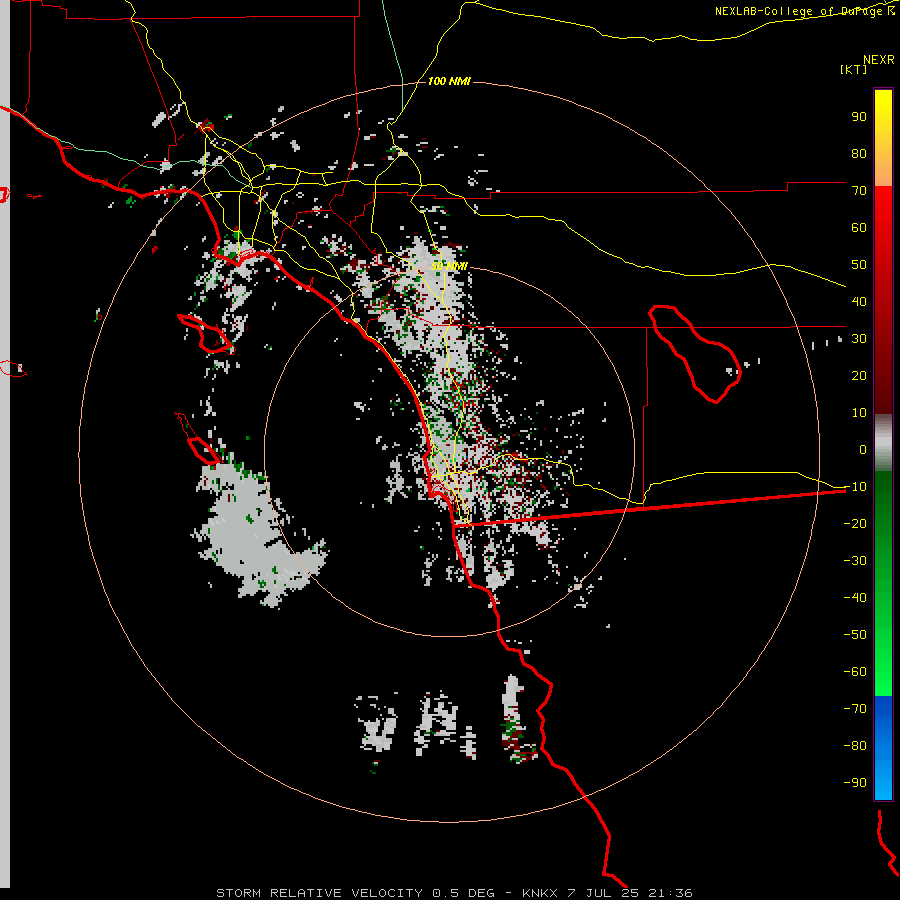Click the [KT] units label above color bar
This screenshot has width=900, height=900.
tap(854, 69)
